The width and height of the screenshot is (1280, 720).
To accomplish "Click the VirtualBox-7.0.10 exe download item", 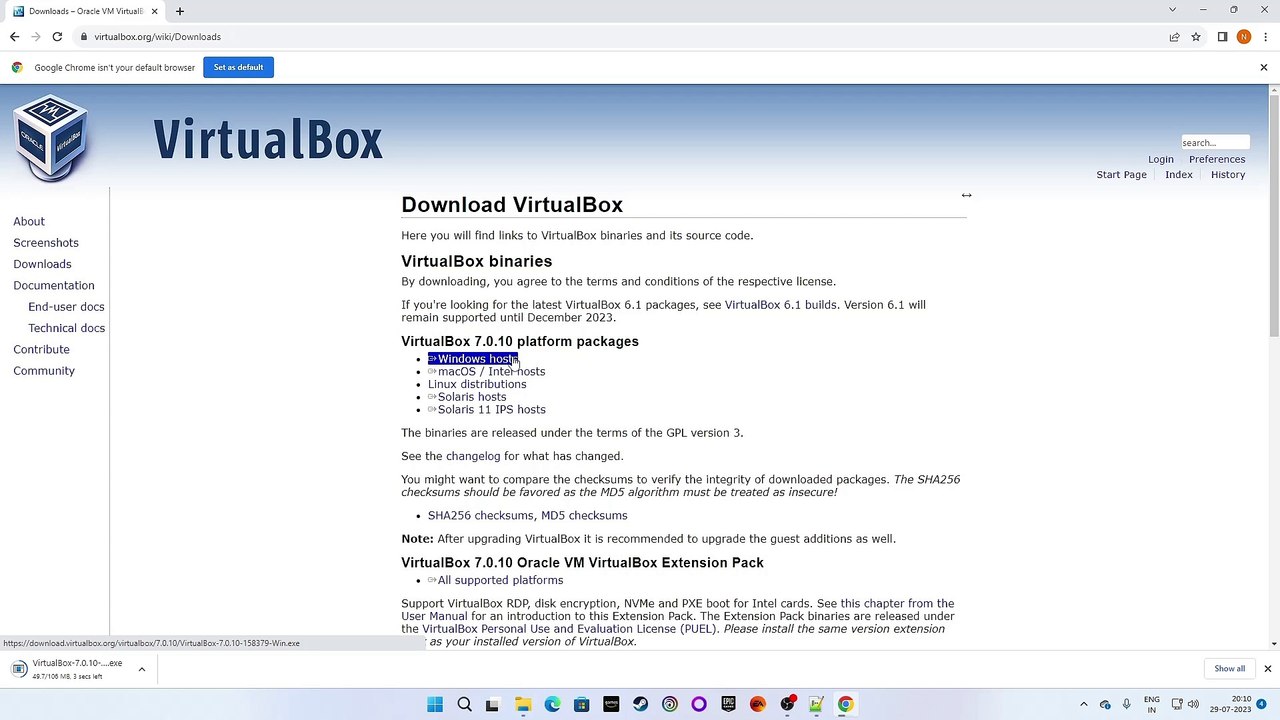I will tap(68, 669).
